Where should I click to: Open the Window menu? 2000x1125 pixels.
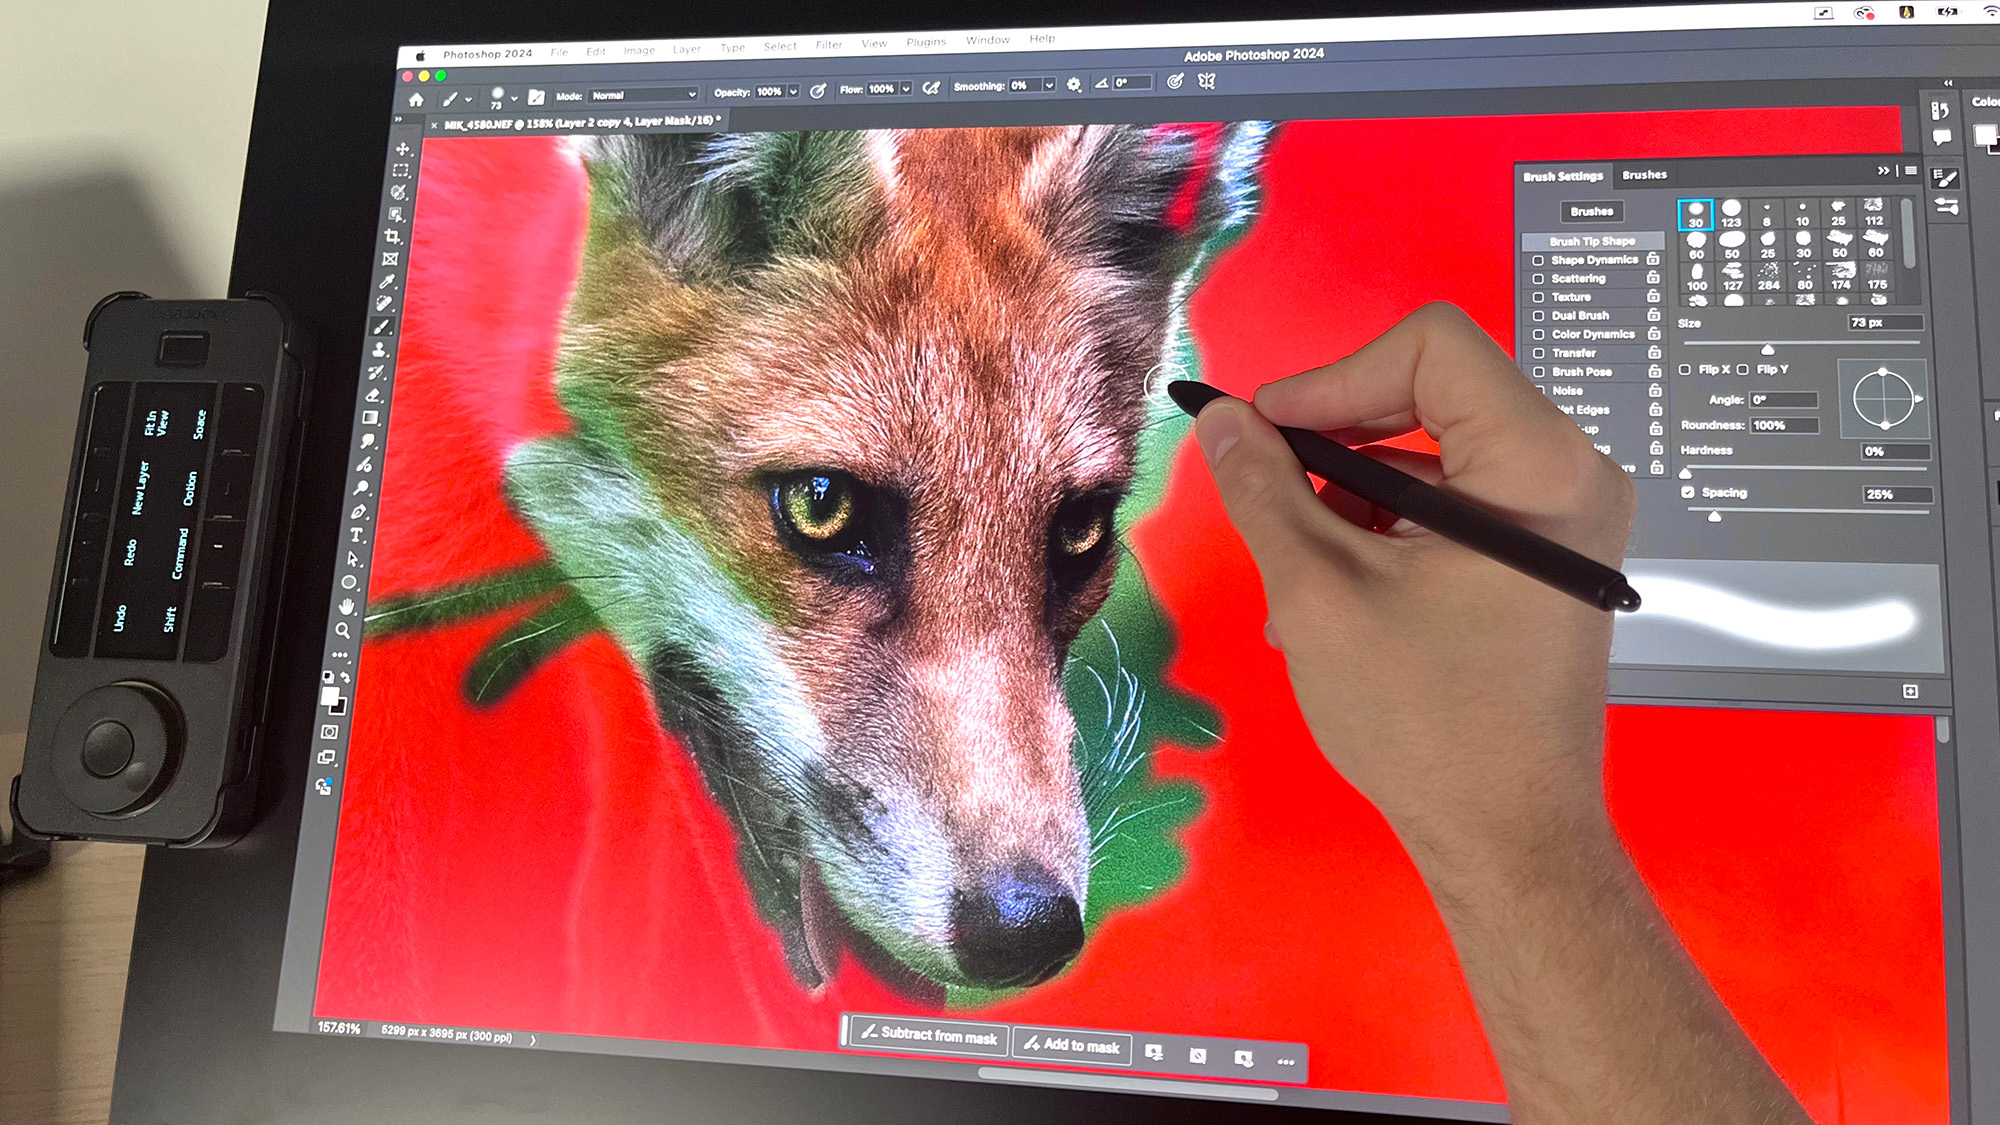[988, 41]
